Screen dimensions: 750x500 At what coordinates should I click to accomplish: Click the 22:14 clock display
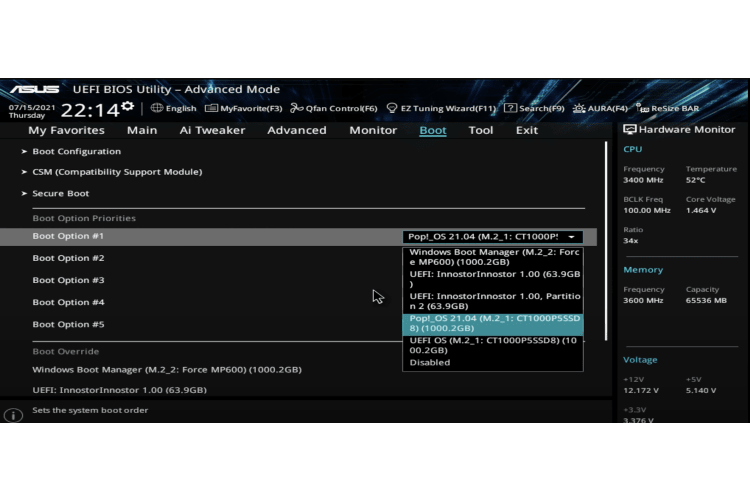[90, 110]
